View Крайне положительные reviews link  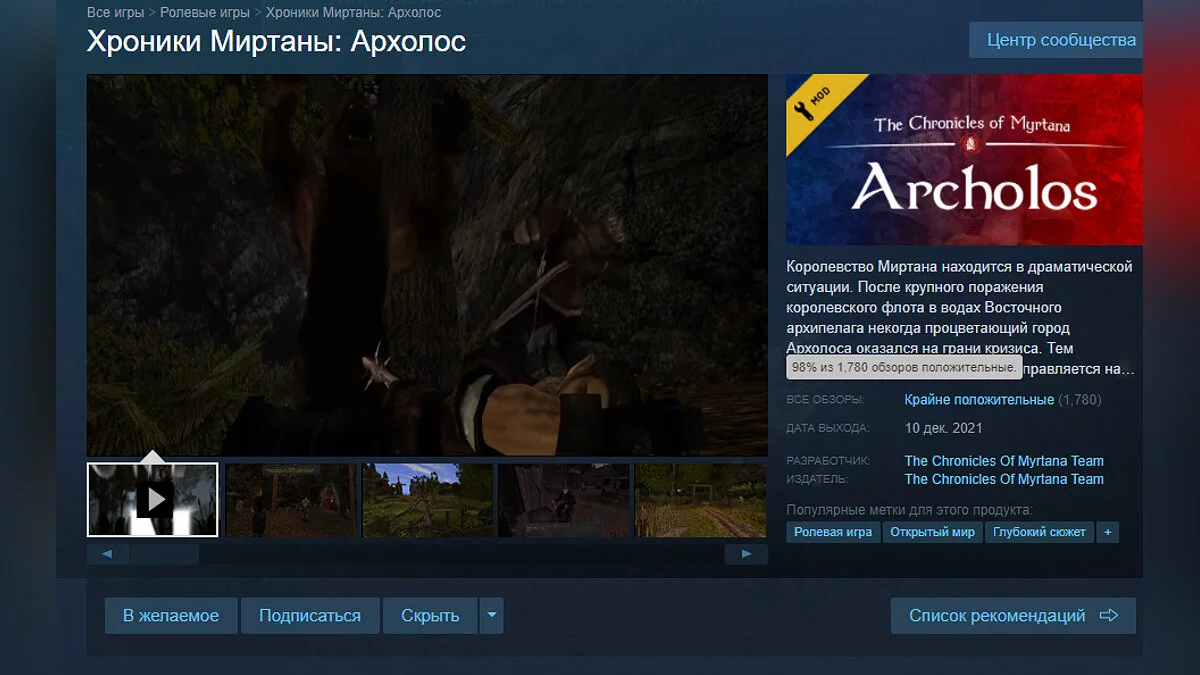pos(979,400)
